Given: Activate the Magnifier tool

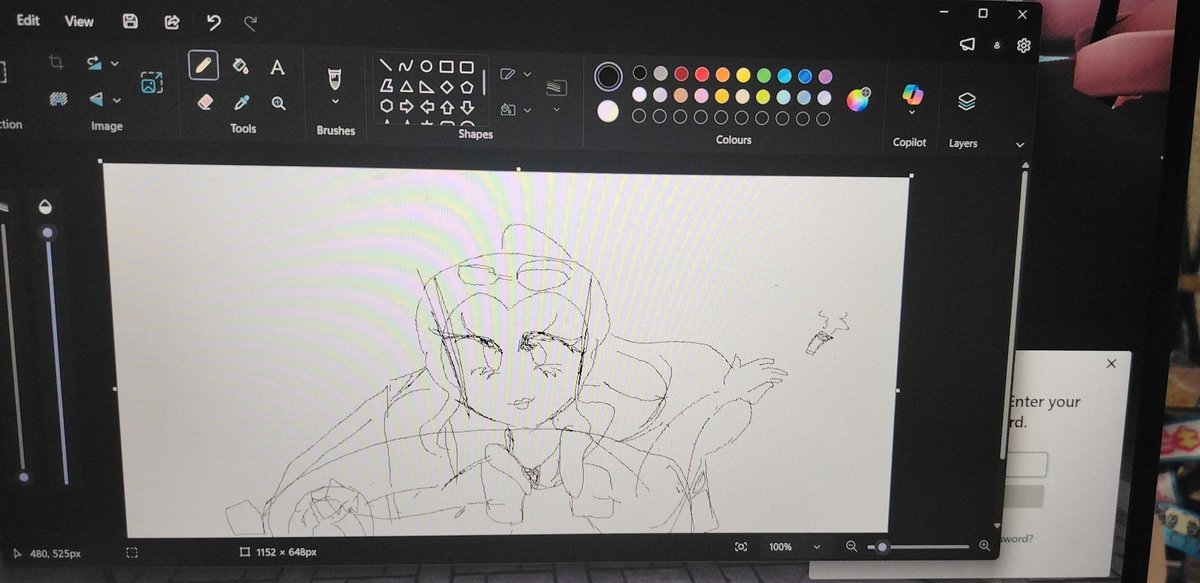Looking at the screenshot, I should click(x=278, y=102).
